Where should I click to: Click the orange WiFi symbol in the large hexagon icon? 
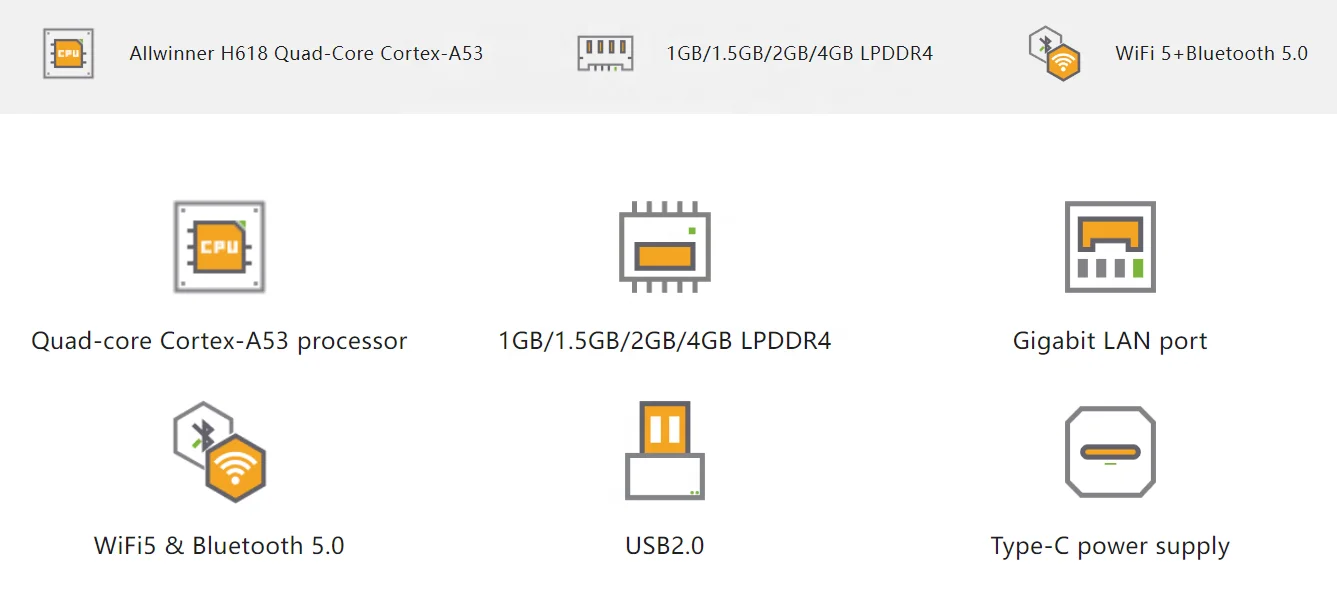click(235, 467)
